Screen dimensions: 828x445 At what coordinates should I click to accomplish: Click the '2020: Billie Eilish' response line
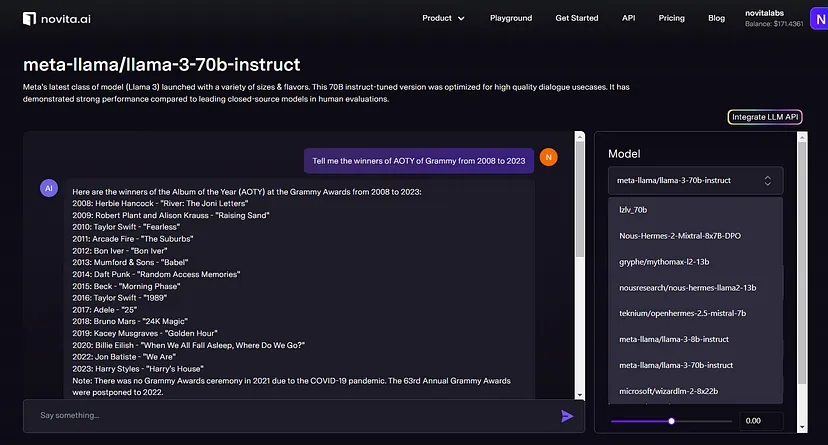(189, 345)
